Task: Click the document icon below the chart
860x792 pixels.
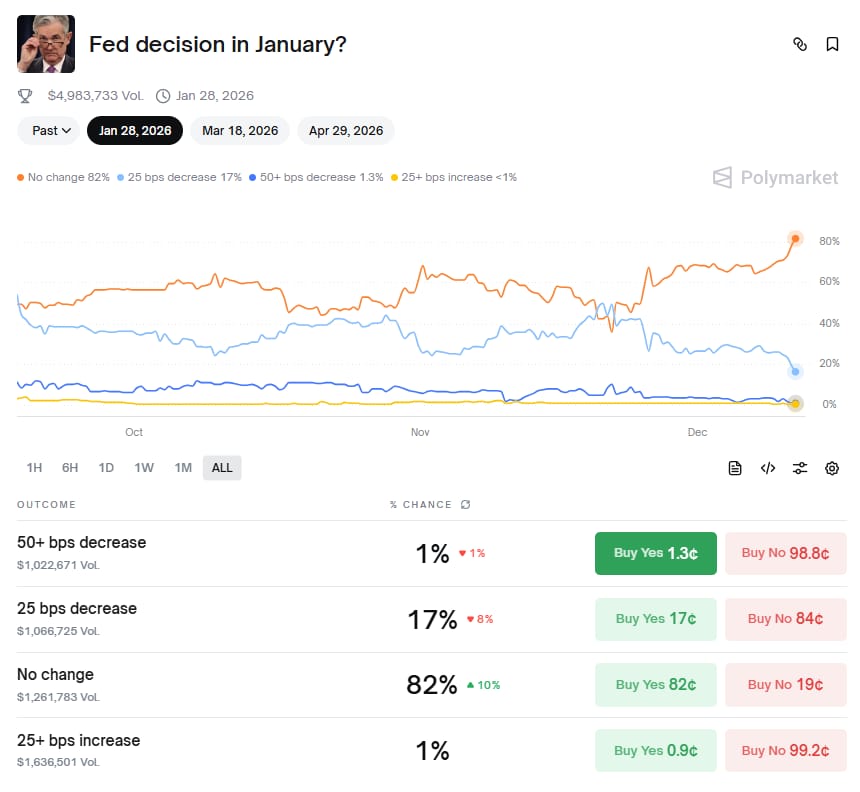Action: [735, 468]
